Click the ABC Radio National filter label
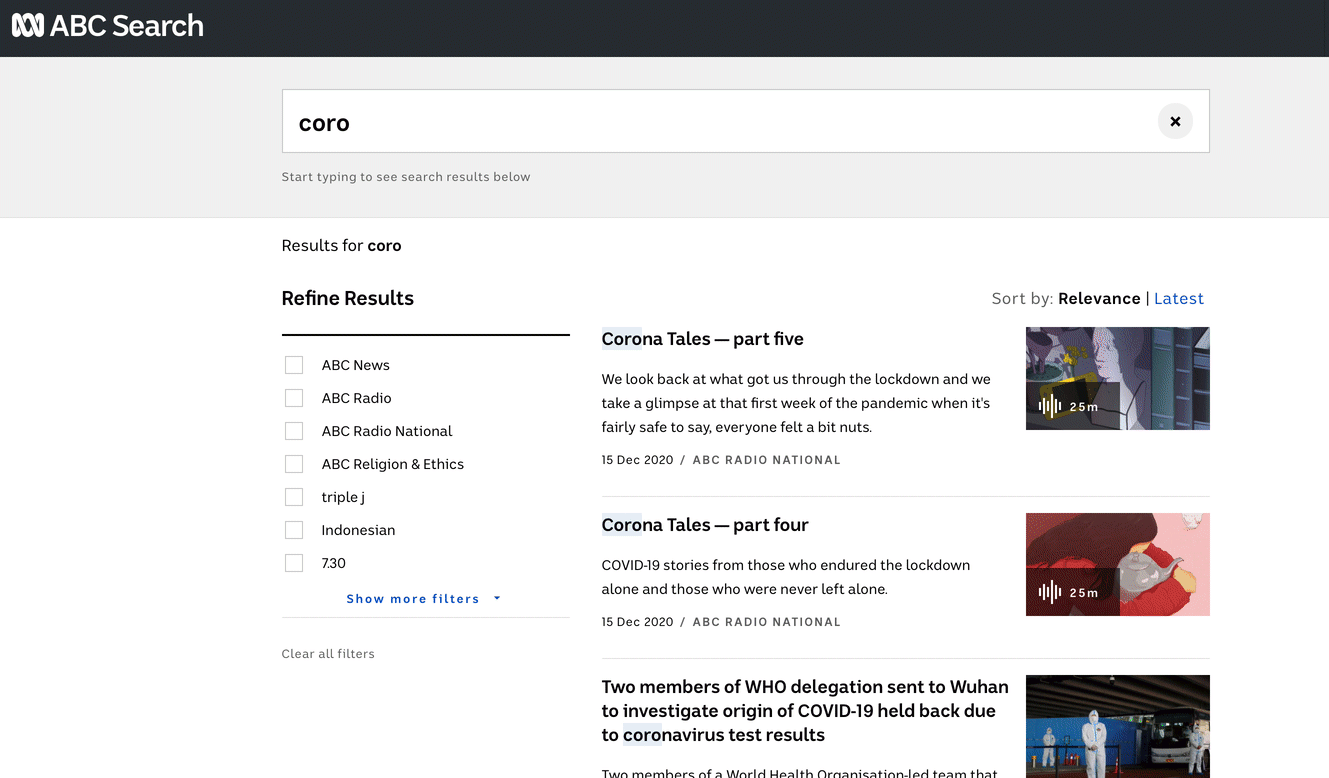The width and height of the screenshot is (1329, 778). point(387,431)
